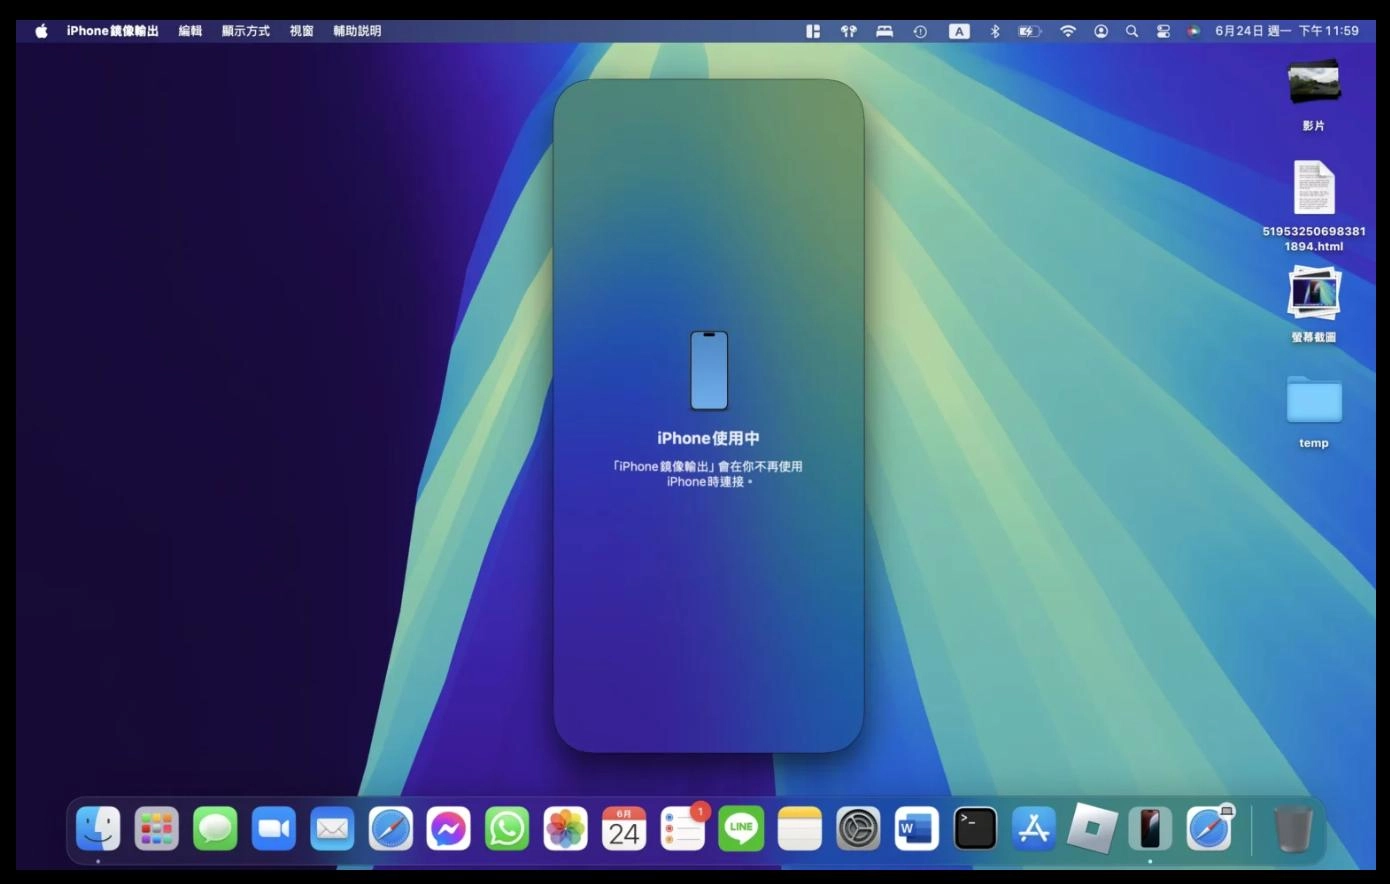
Task: Open the 視窗 menu
Action: tap(302, 31)
